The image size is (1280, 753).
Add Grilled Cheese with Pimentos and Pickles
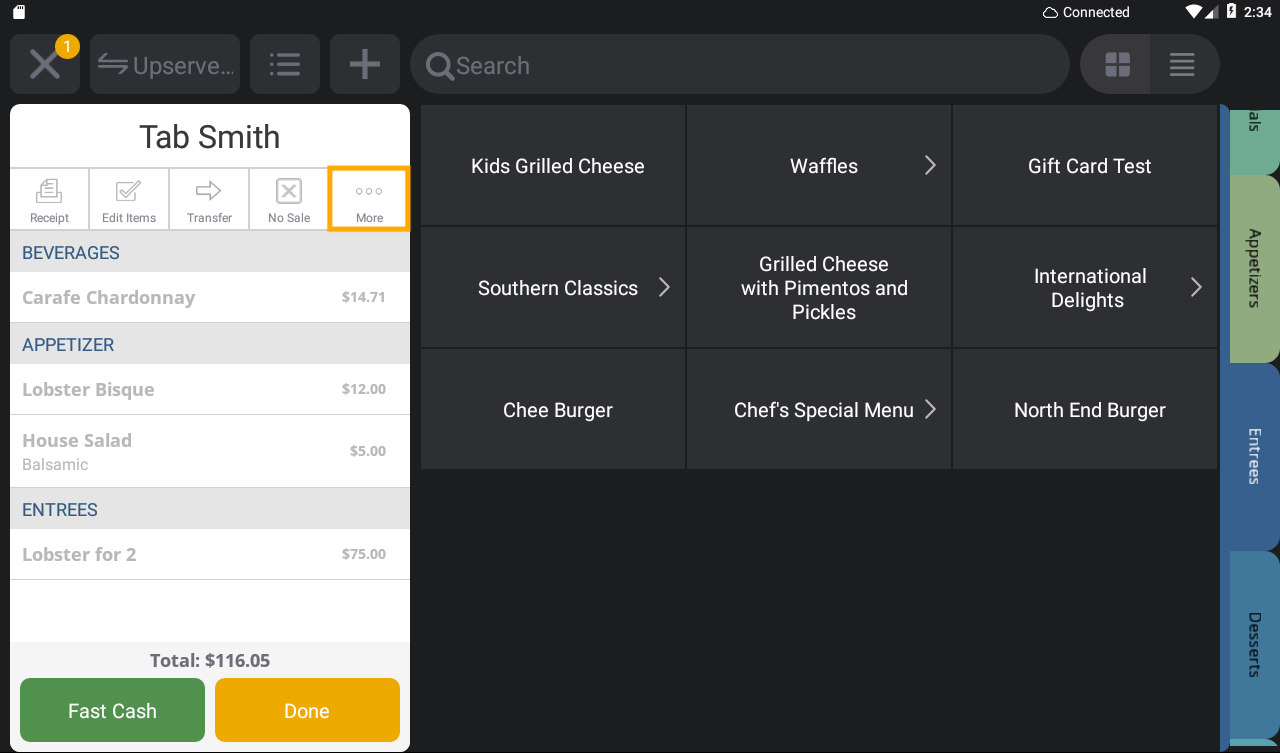coord(819,288)
